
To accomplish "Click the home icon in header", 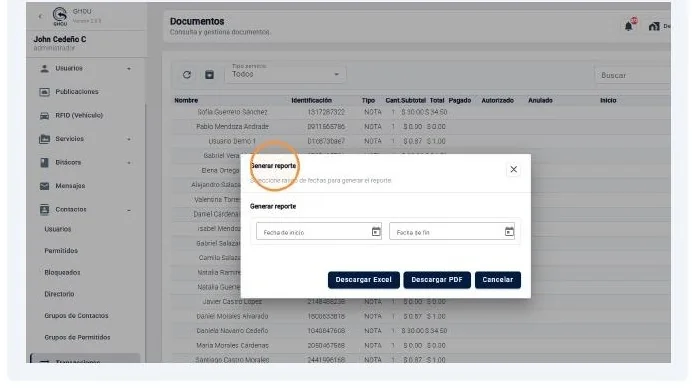I will [x=654, y=27].
